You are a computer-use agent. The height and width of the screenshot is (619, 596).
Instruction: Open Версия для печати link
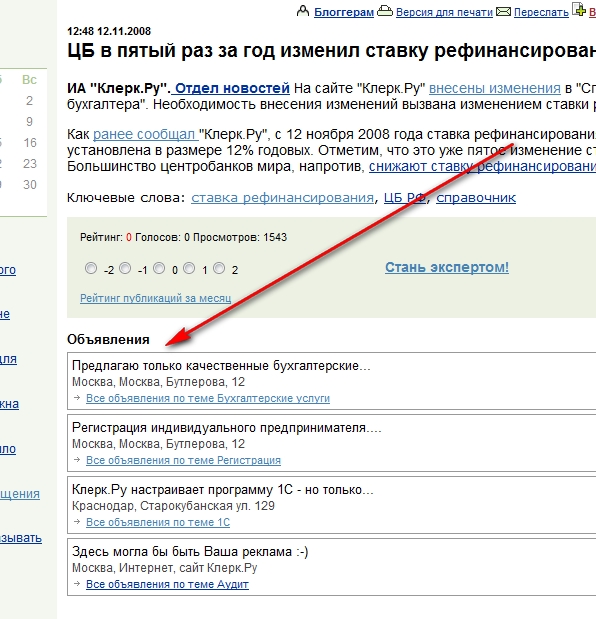click(x=444, y=12)
